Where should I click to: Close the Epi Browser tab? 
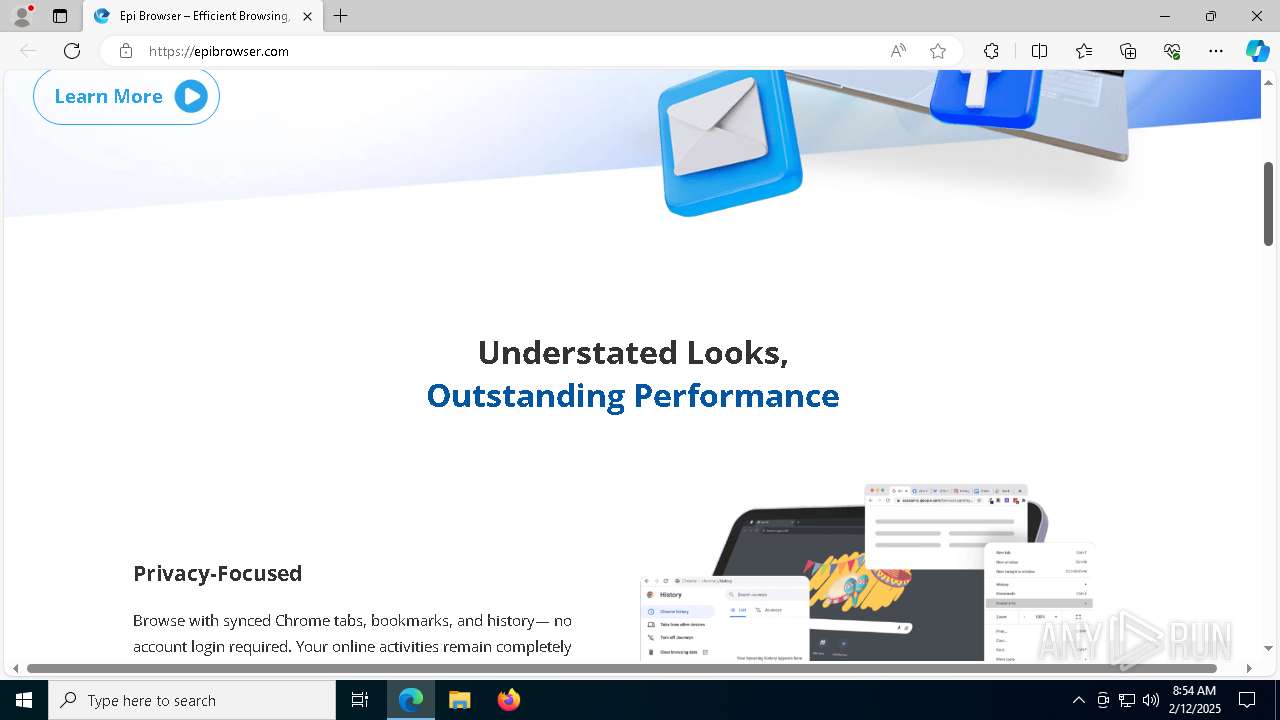pyautogui.click(x=307, y=16)
